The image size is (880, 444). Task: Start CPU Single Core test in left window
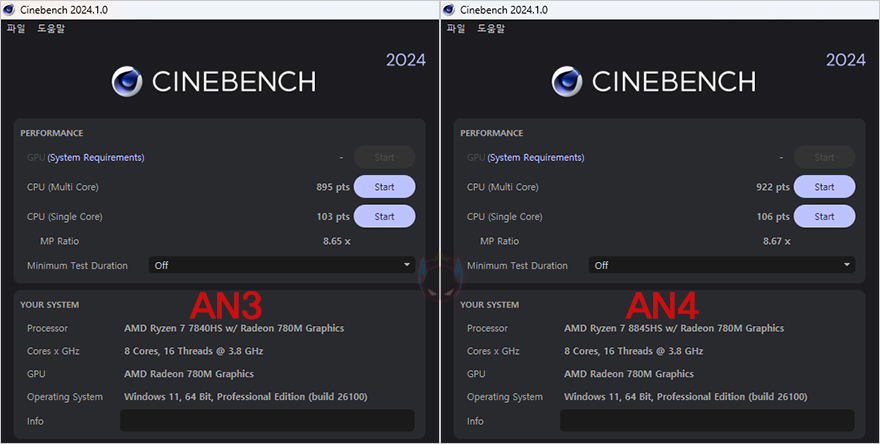pos(384,216)
